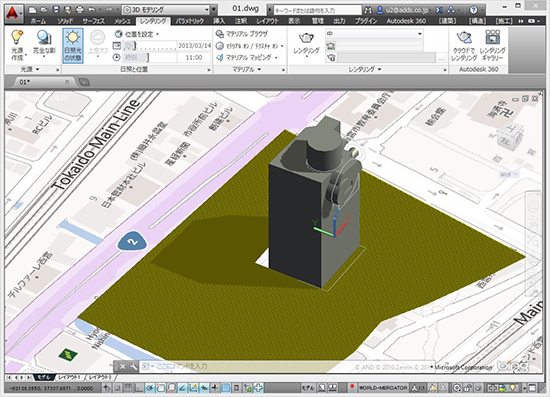
Task: Click the マテリアル ブラウザ icon
Action: [x=220, y=34]
